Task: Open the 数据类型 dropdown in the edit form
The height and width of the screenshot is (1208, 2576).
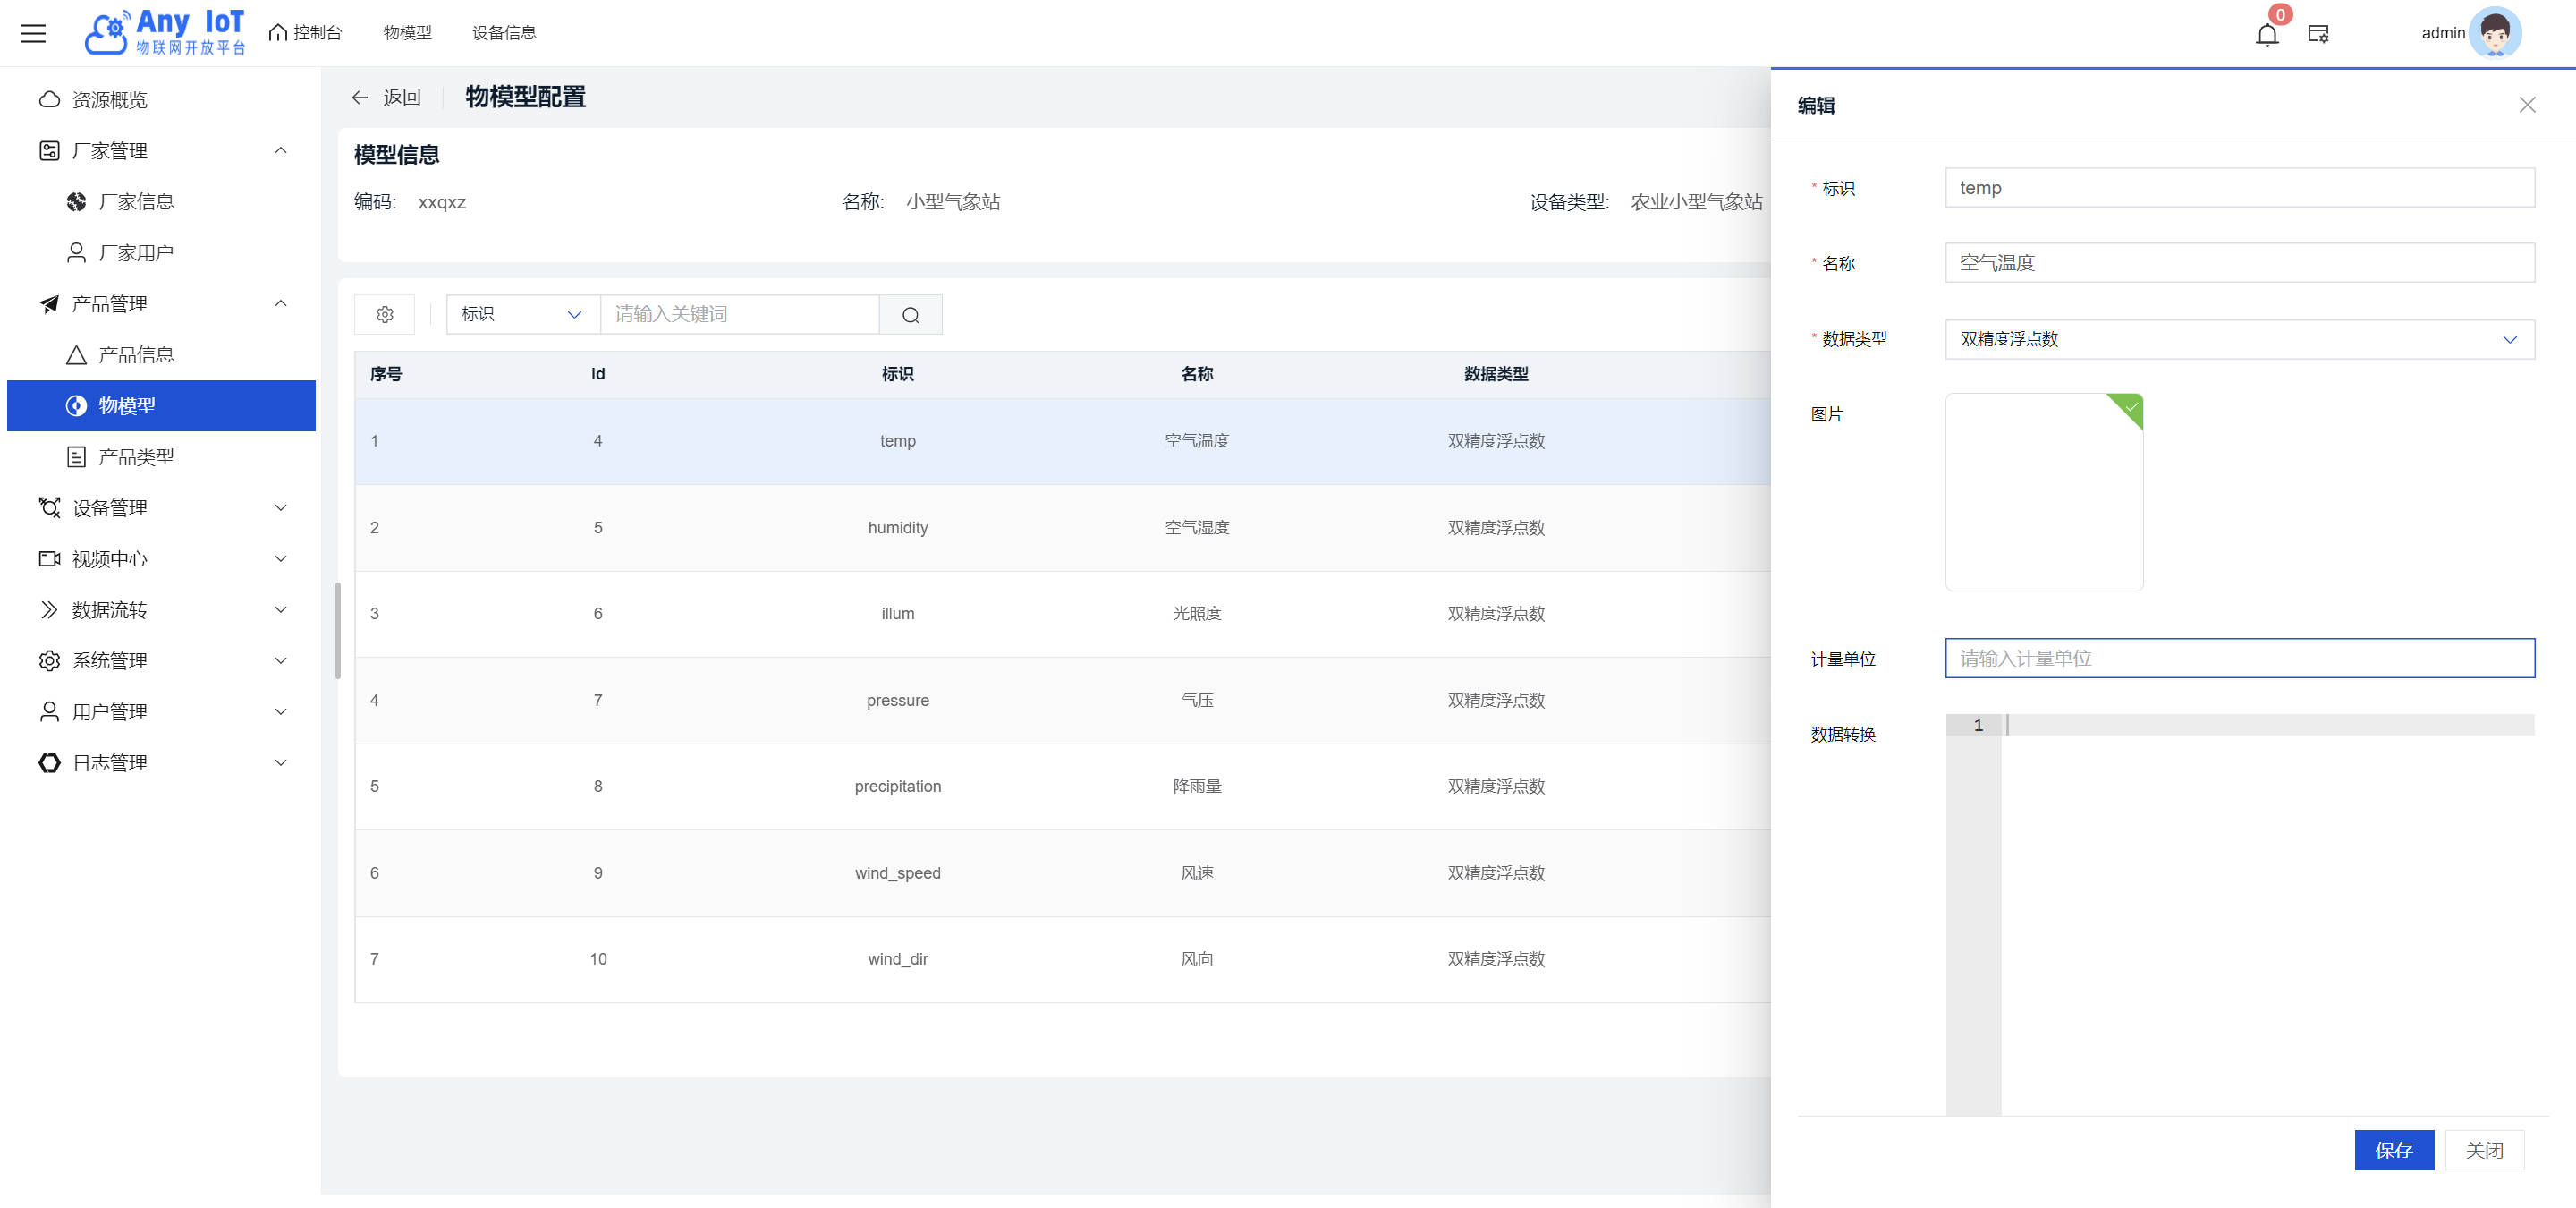Action: click(2238, 339)
